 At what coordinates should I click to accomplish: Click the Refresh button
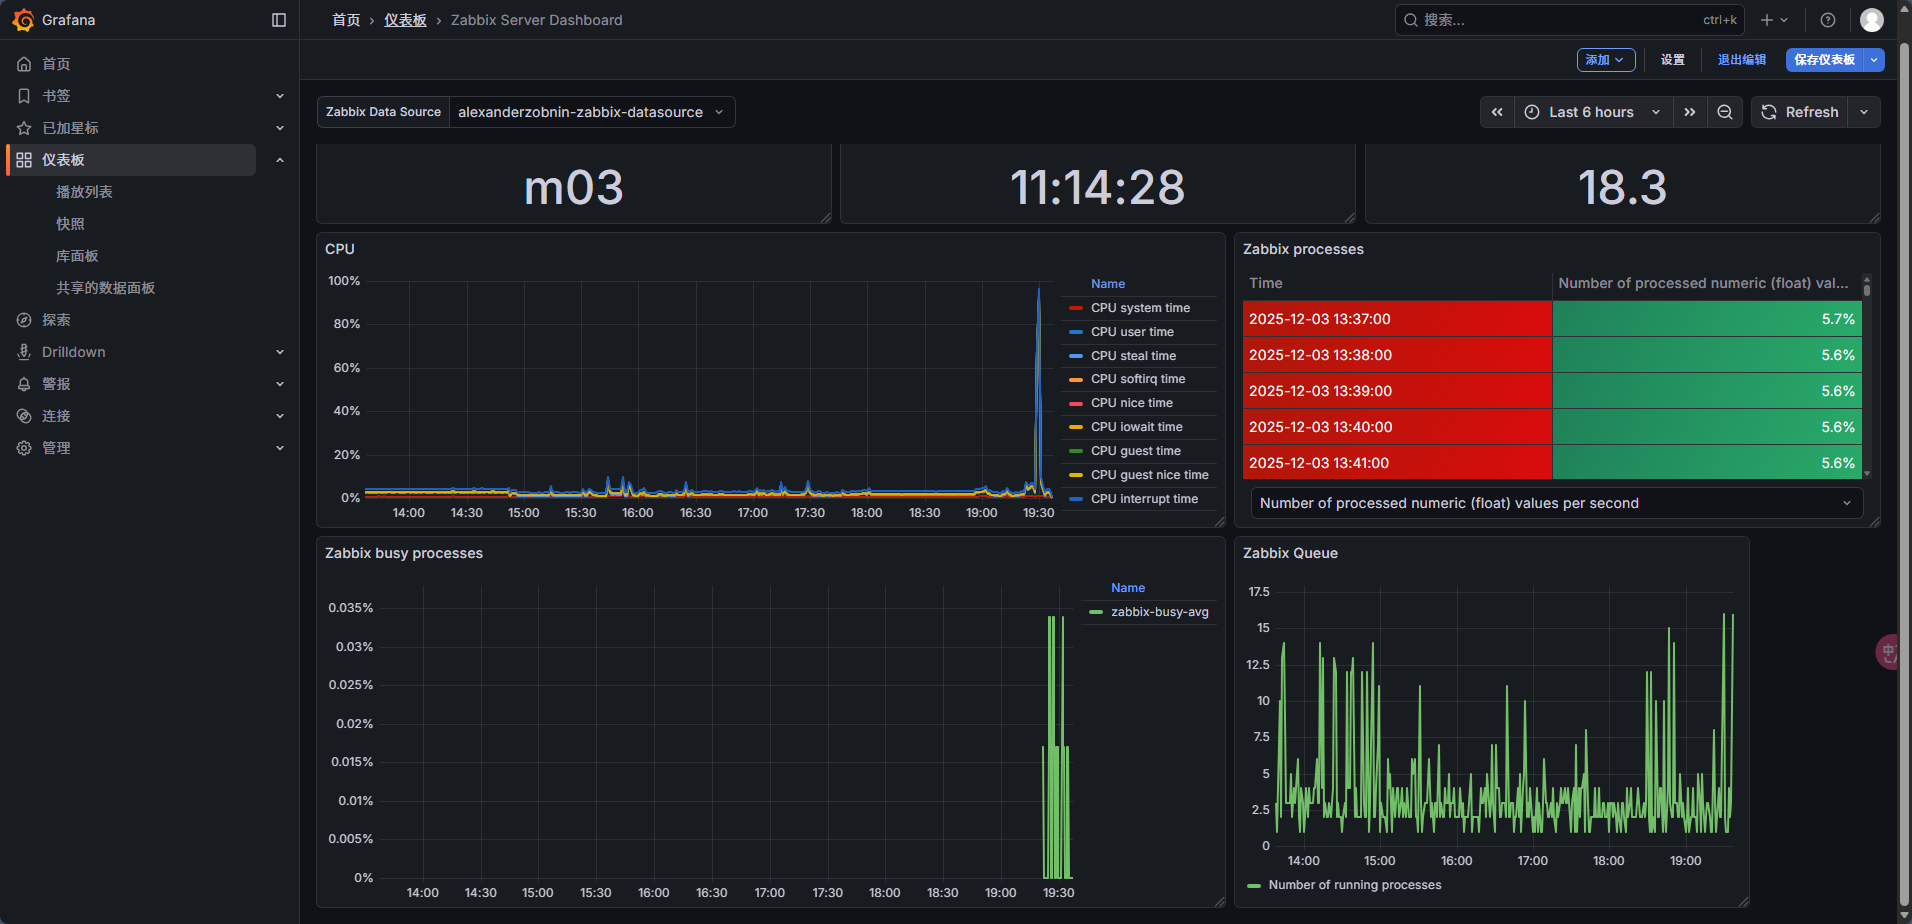(1799, 112)
